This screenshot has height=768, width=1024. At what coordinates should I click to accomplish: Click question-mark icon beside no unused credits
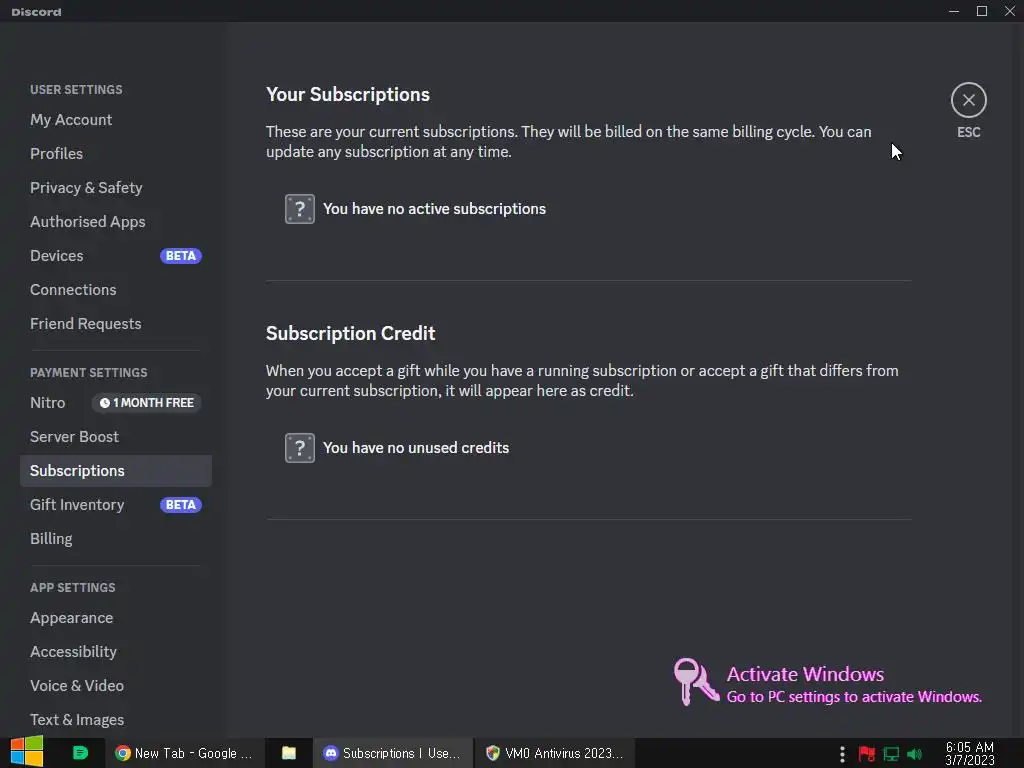tap(300, 448)
